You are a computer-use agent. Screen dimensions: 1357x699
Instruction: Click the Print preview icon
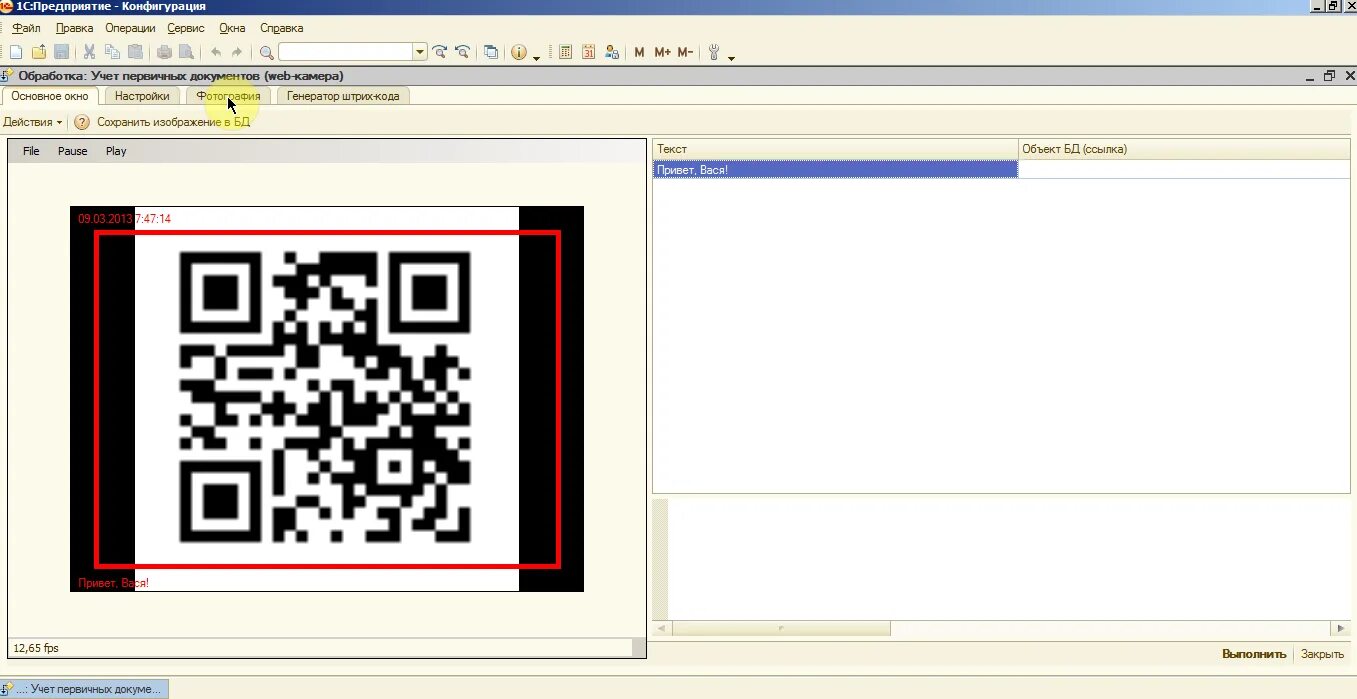coord(185,52)
